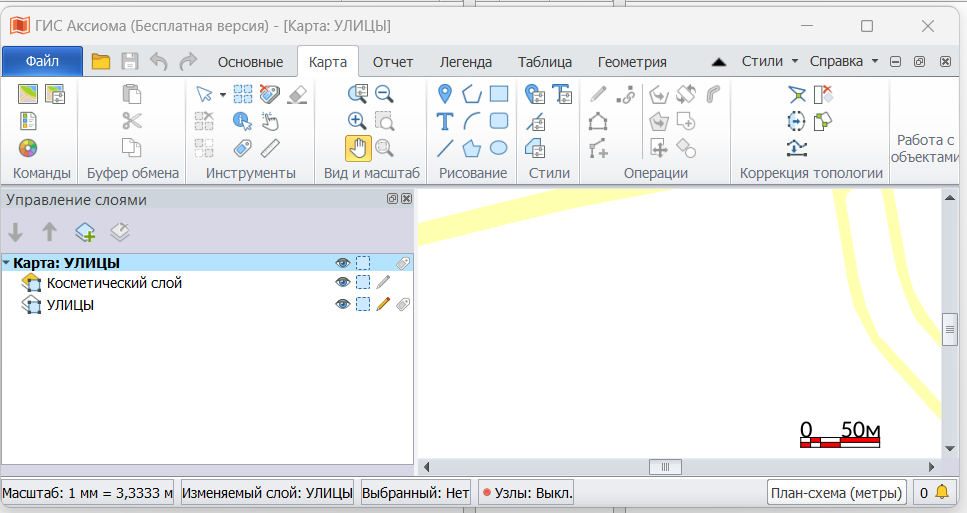Image resolution: width=967 pixels, height=513 pixels.
Task: Add a new layer with plus icon
Action: pyautogui.click(x=86, y=233)
